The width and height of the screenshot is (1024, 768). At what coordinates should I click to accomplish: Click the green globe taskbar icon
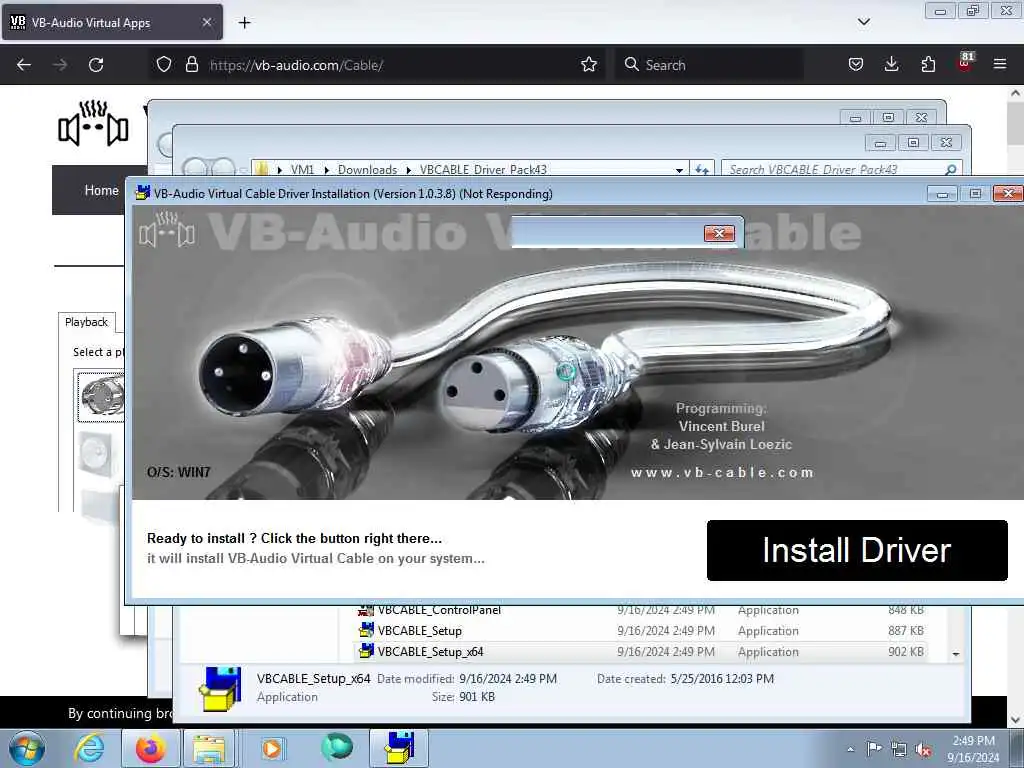[336, 748]
